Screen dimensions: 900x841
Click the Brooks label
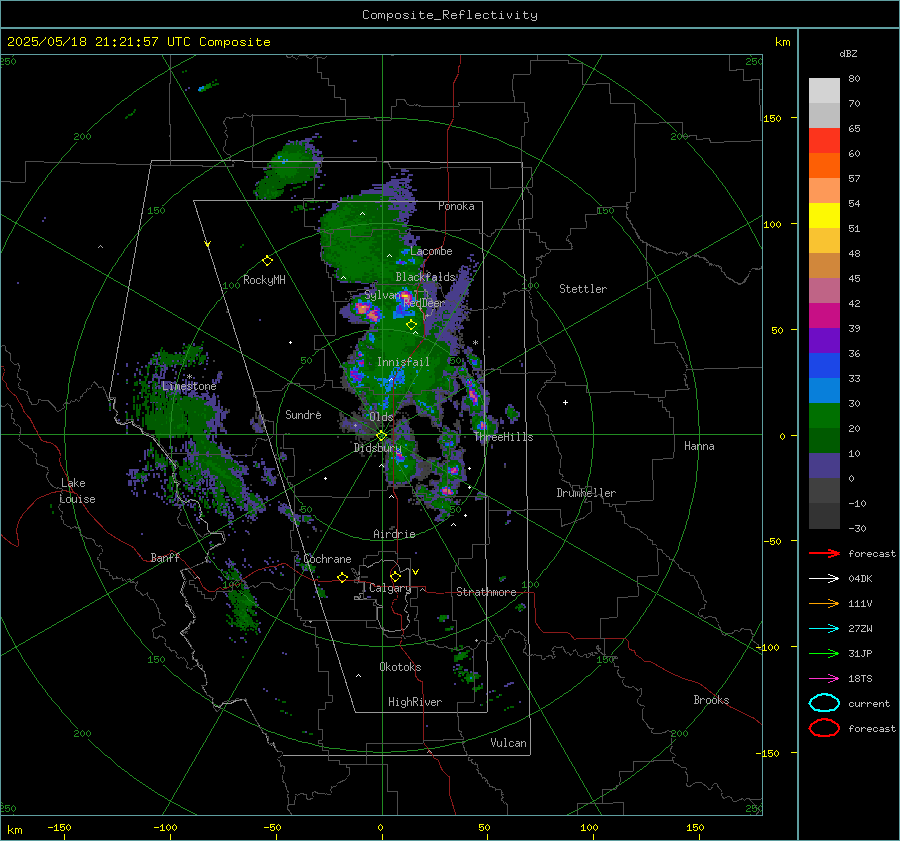pyautogui.click(x=711, y=700)
